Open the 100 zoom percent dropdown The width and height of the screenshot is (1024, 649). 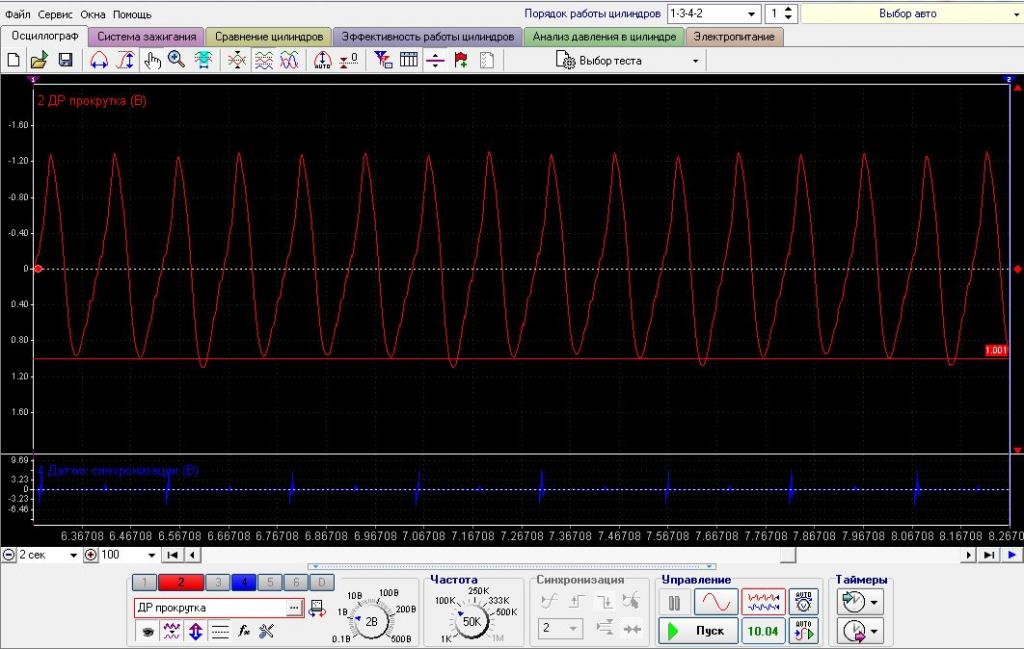coord(152,555)
